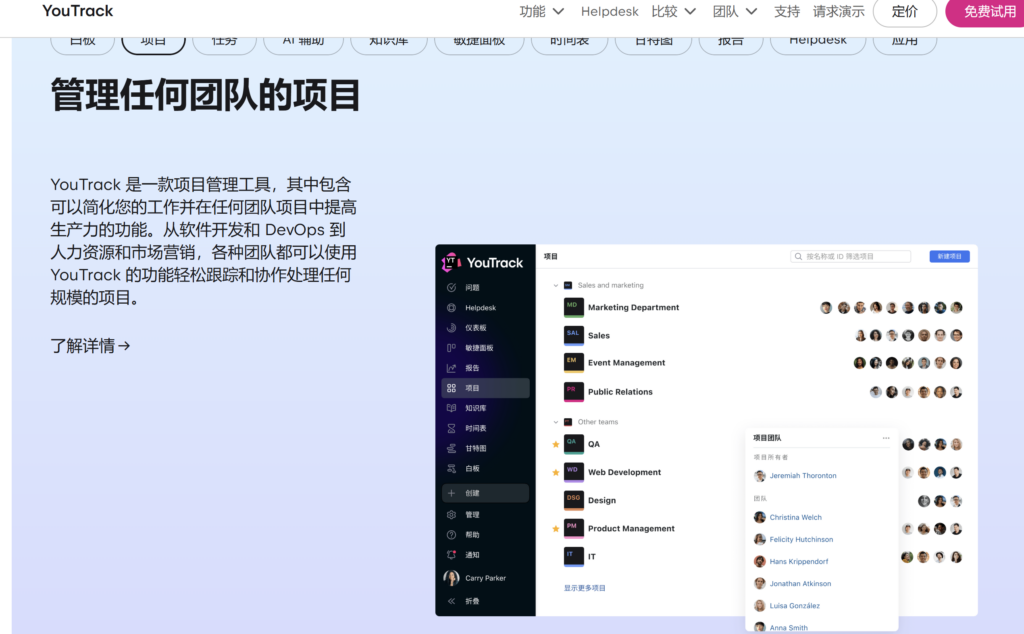Toggle the favorite star next to Web Development

[556, 473]
